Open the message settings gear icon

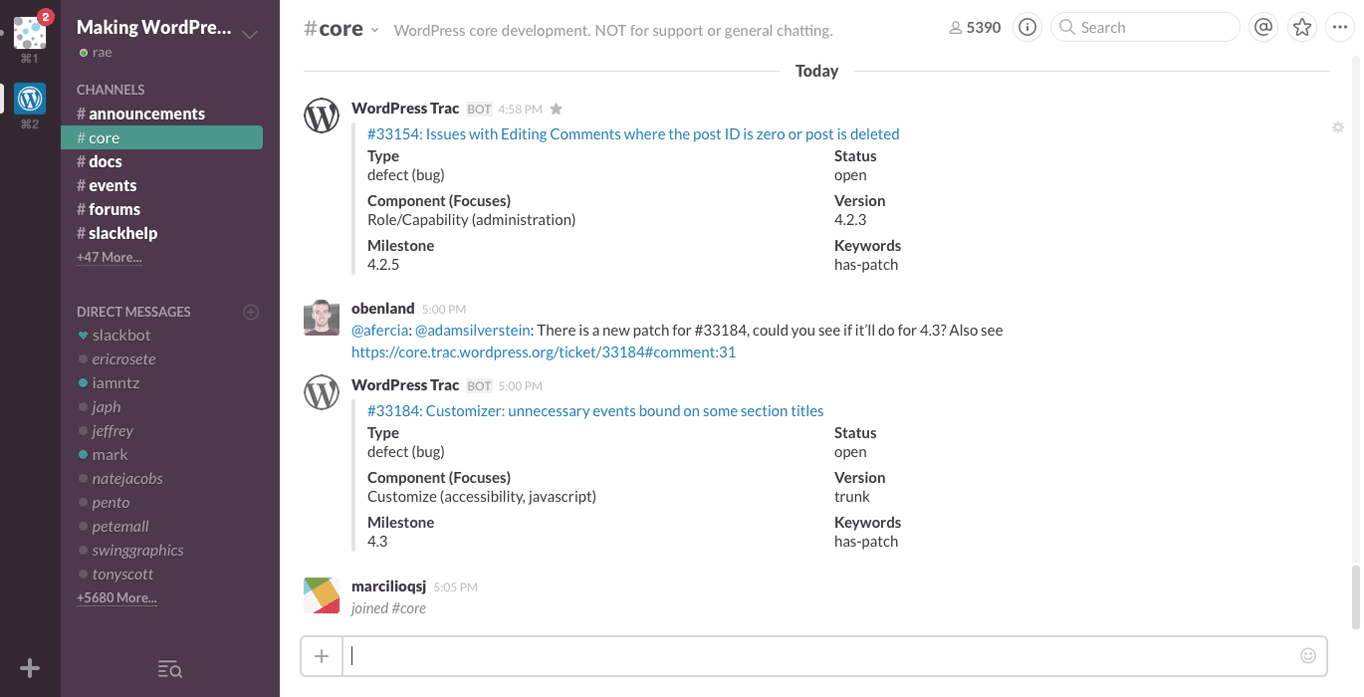1338,127
